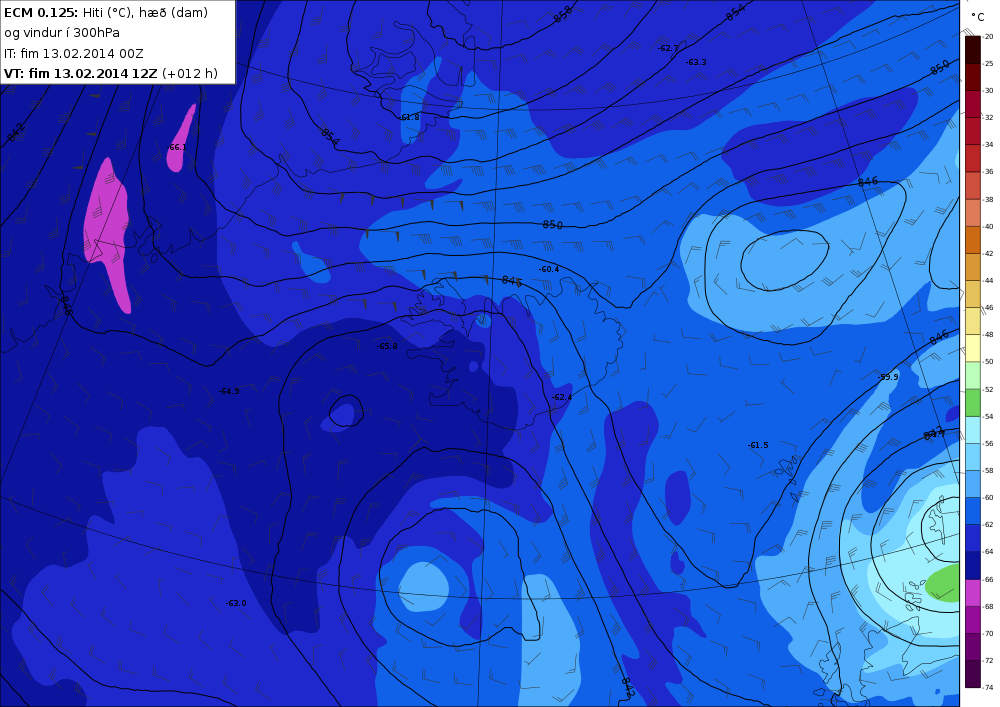The height and width of the screenshot is (707, 1000).
Task: Click the green warm patch beside the legend
Action: pos(943,583)
